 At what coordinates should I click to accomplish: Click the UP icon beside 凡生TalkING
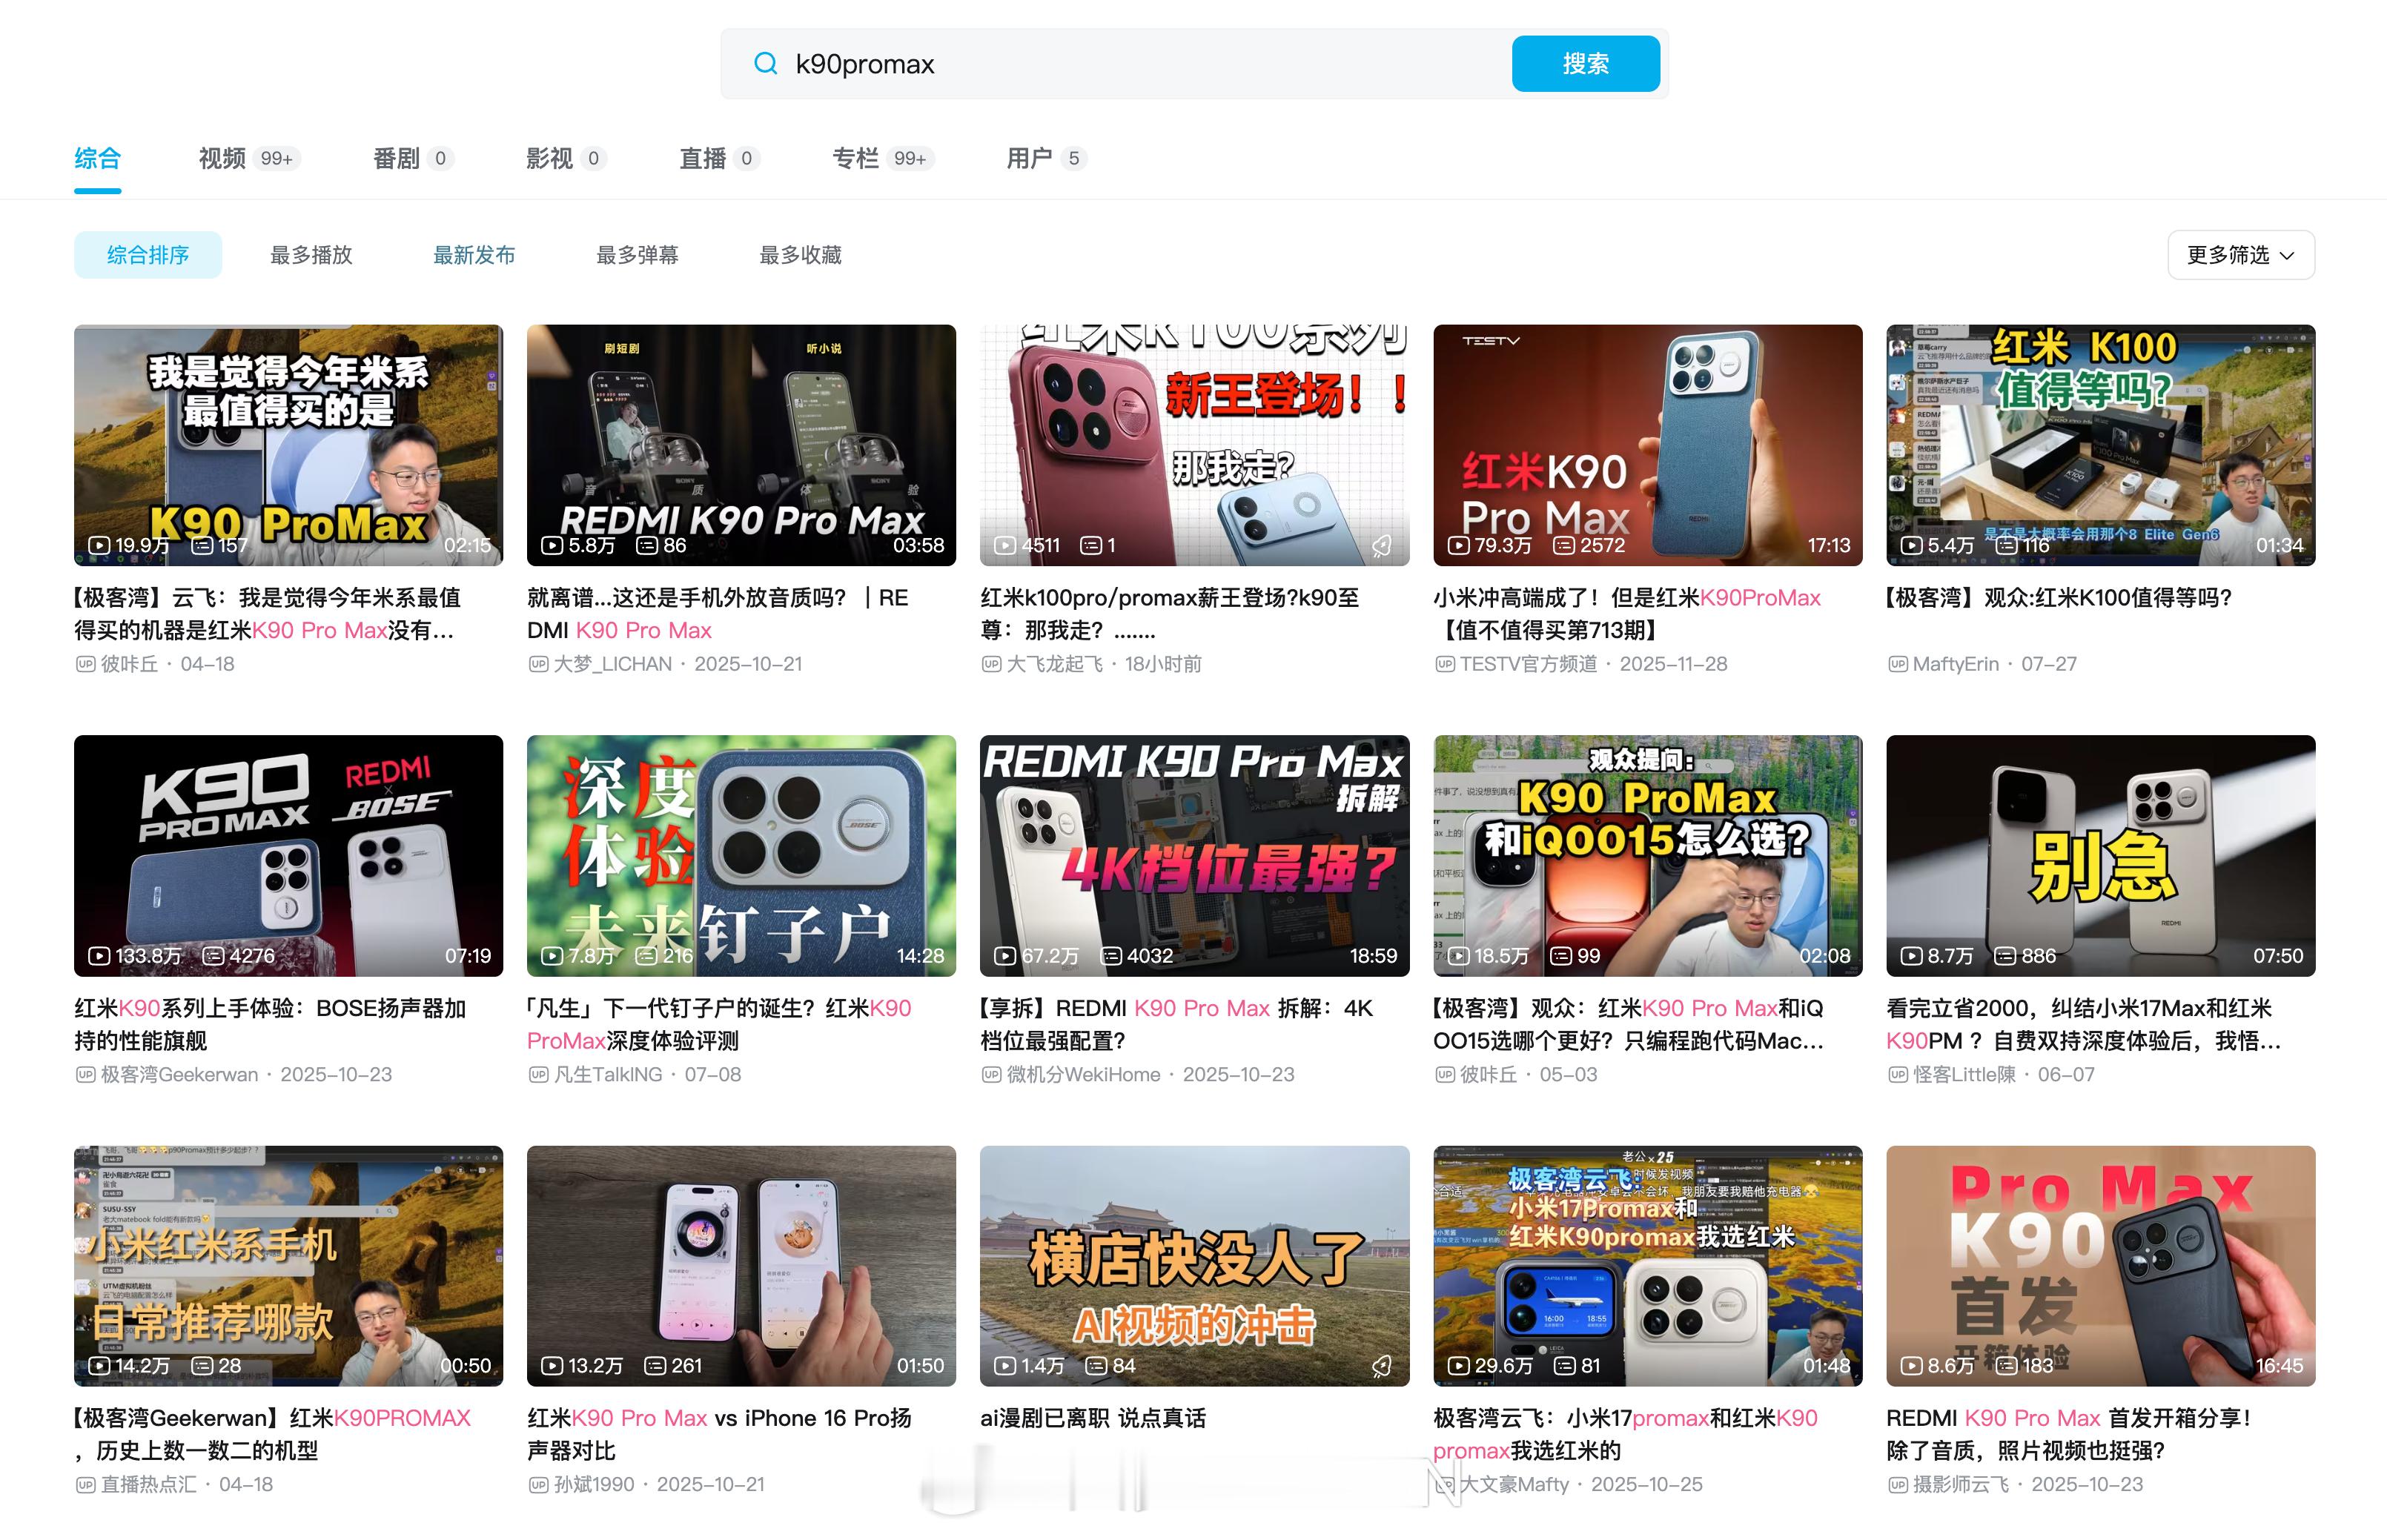coord(538,1075)
